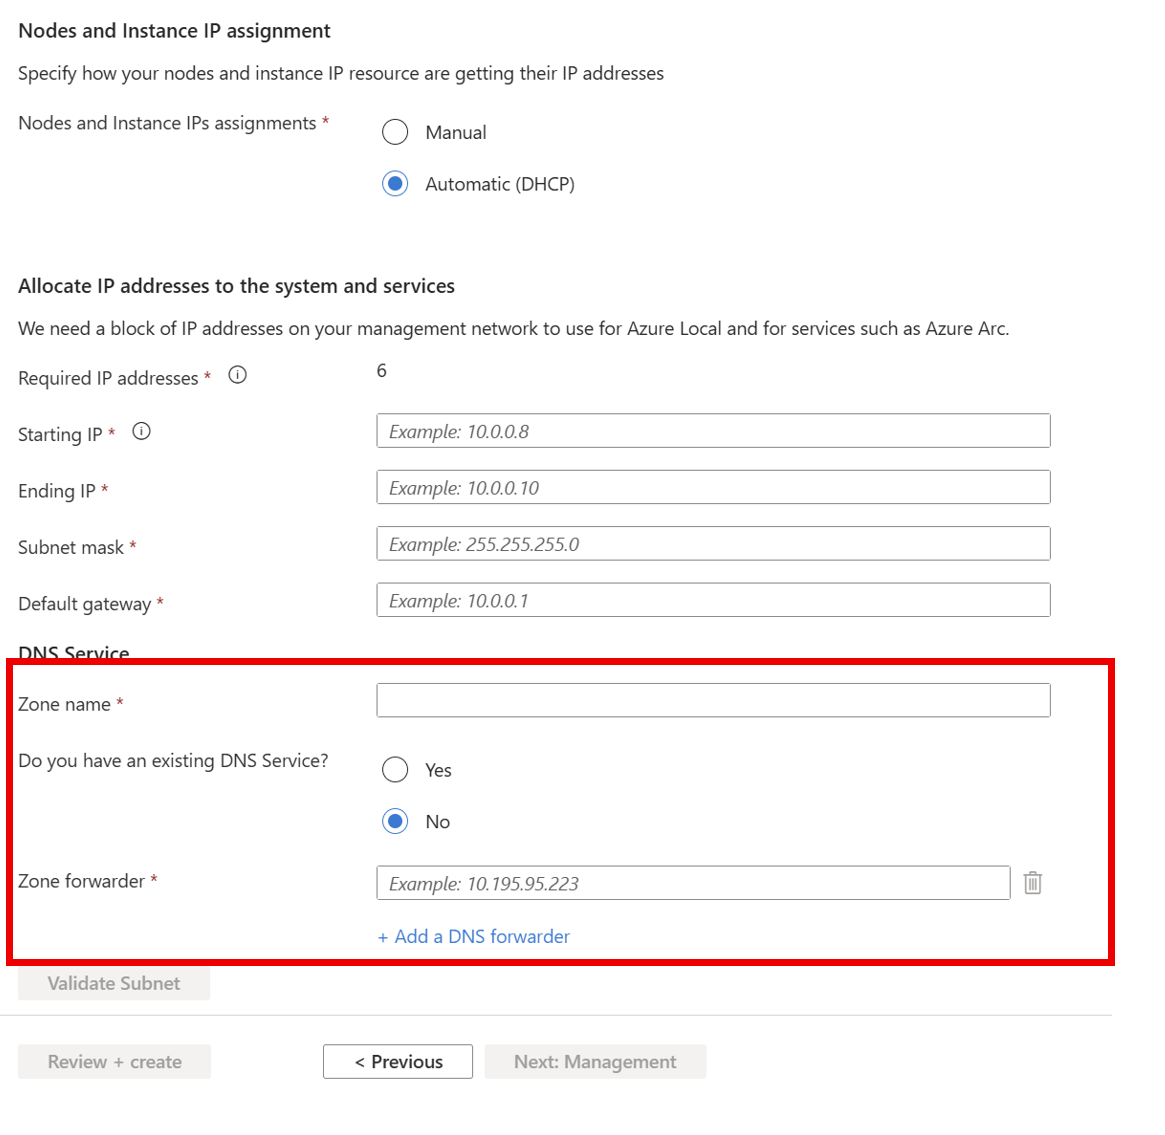Click the Ending IP label
This screenshot has width=1165, height=1135.
click(x=57, y=491)
